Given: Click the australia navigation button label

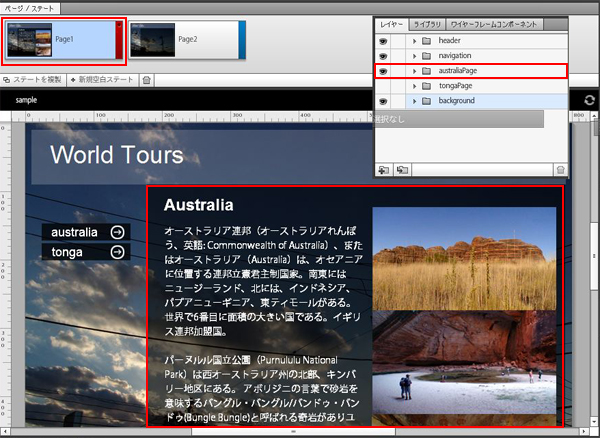Looking at the screenshot, I should (x=74, y=232).
